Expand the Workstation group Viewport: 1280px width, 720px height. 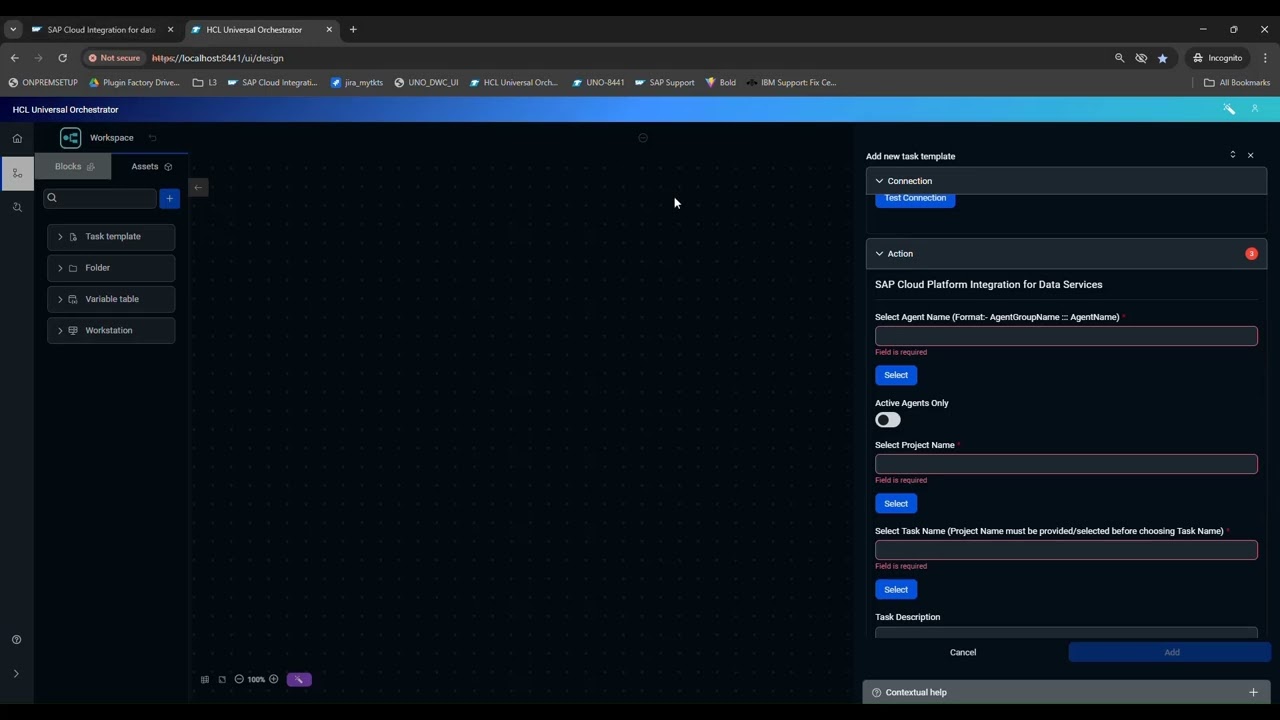coord(111,330)
